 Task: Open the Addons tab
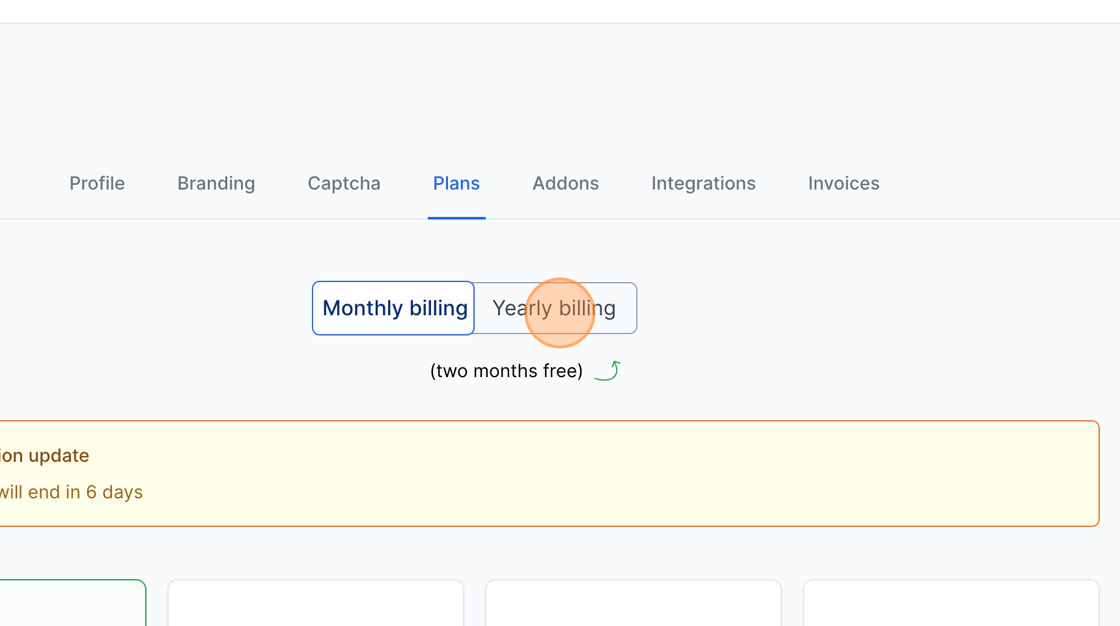[565, 183]
